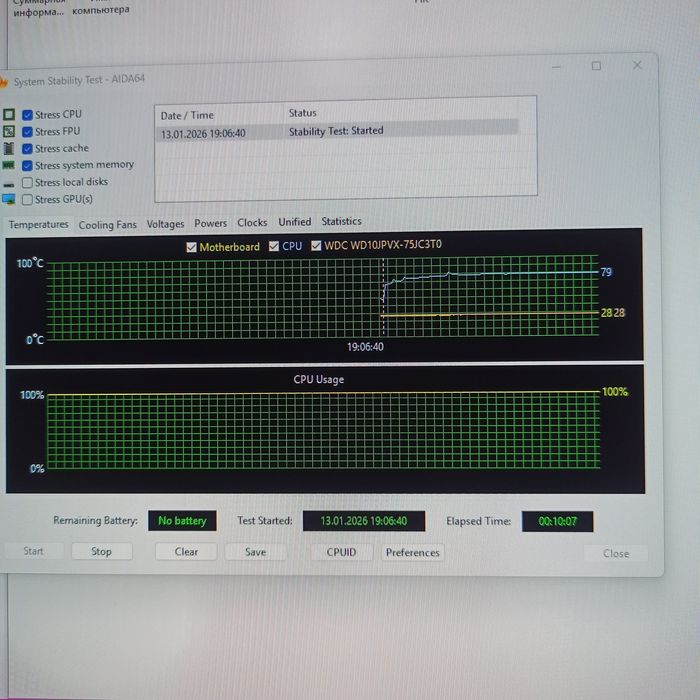Click the cache chip icon beside Stress cache

tap(8, 149)
